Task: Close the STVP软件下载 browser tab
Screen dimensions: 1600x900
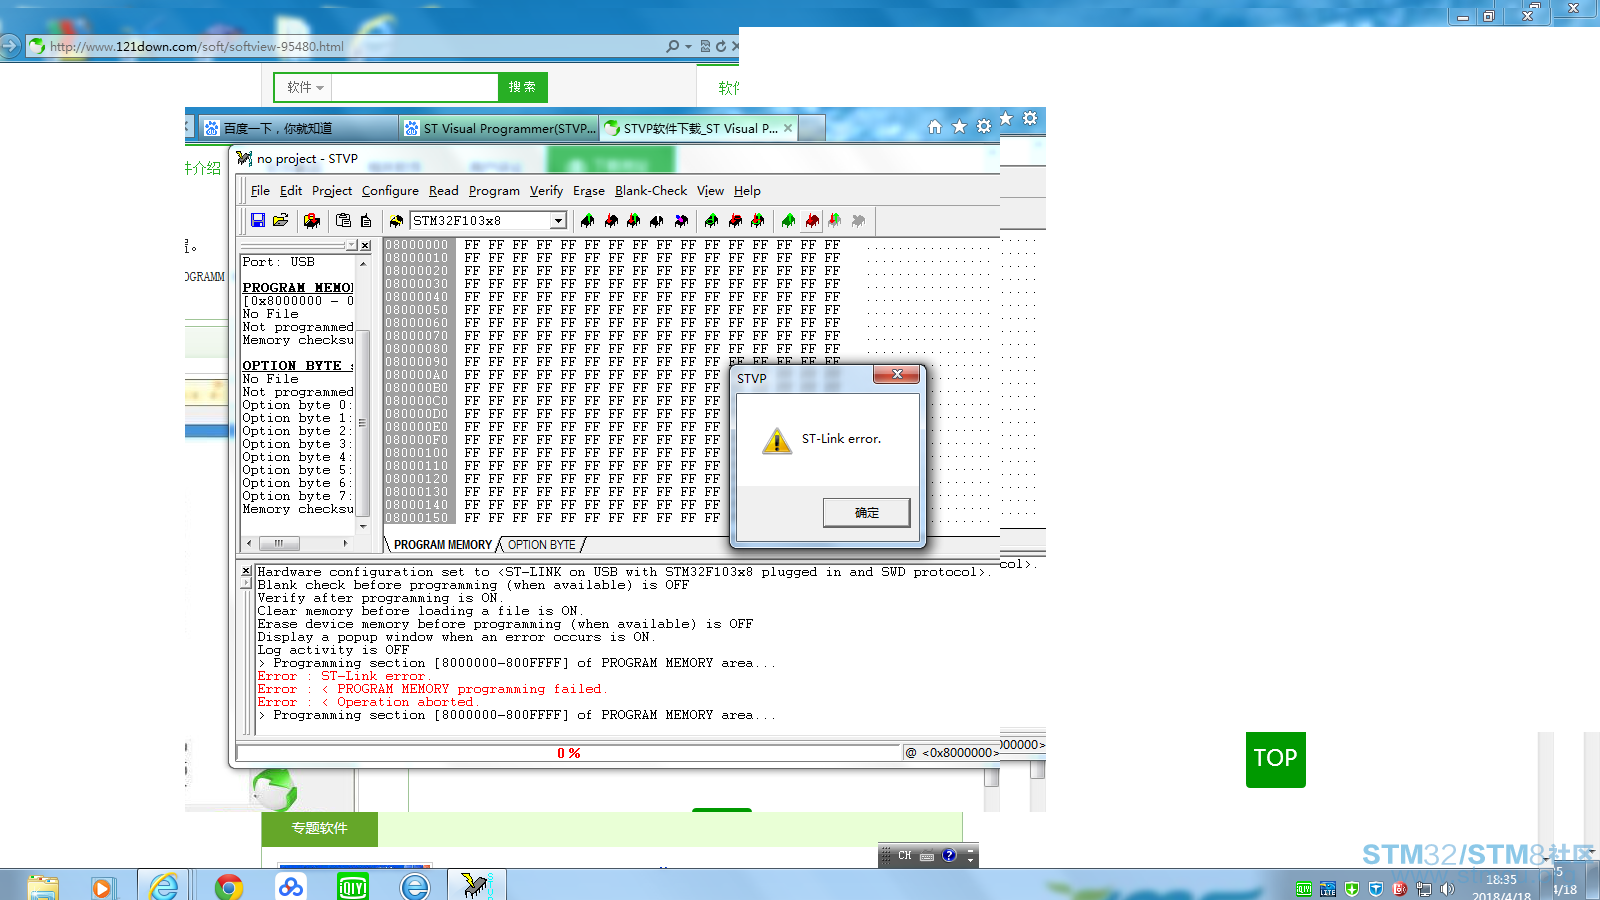Action: (788, 128)
